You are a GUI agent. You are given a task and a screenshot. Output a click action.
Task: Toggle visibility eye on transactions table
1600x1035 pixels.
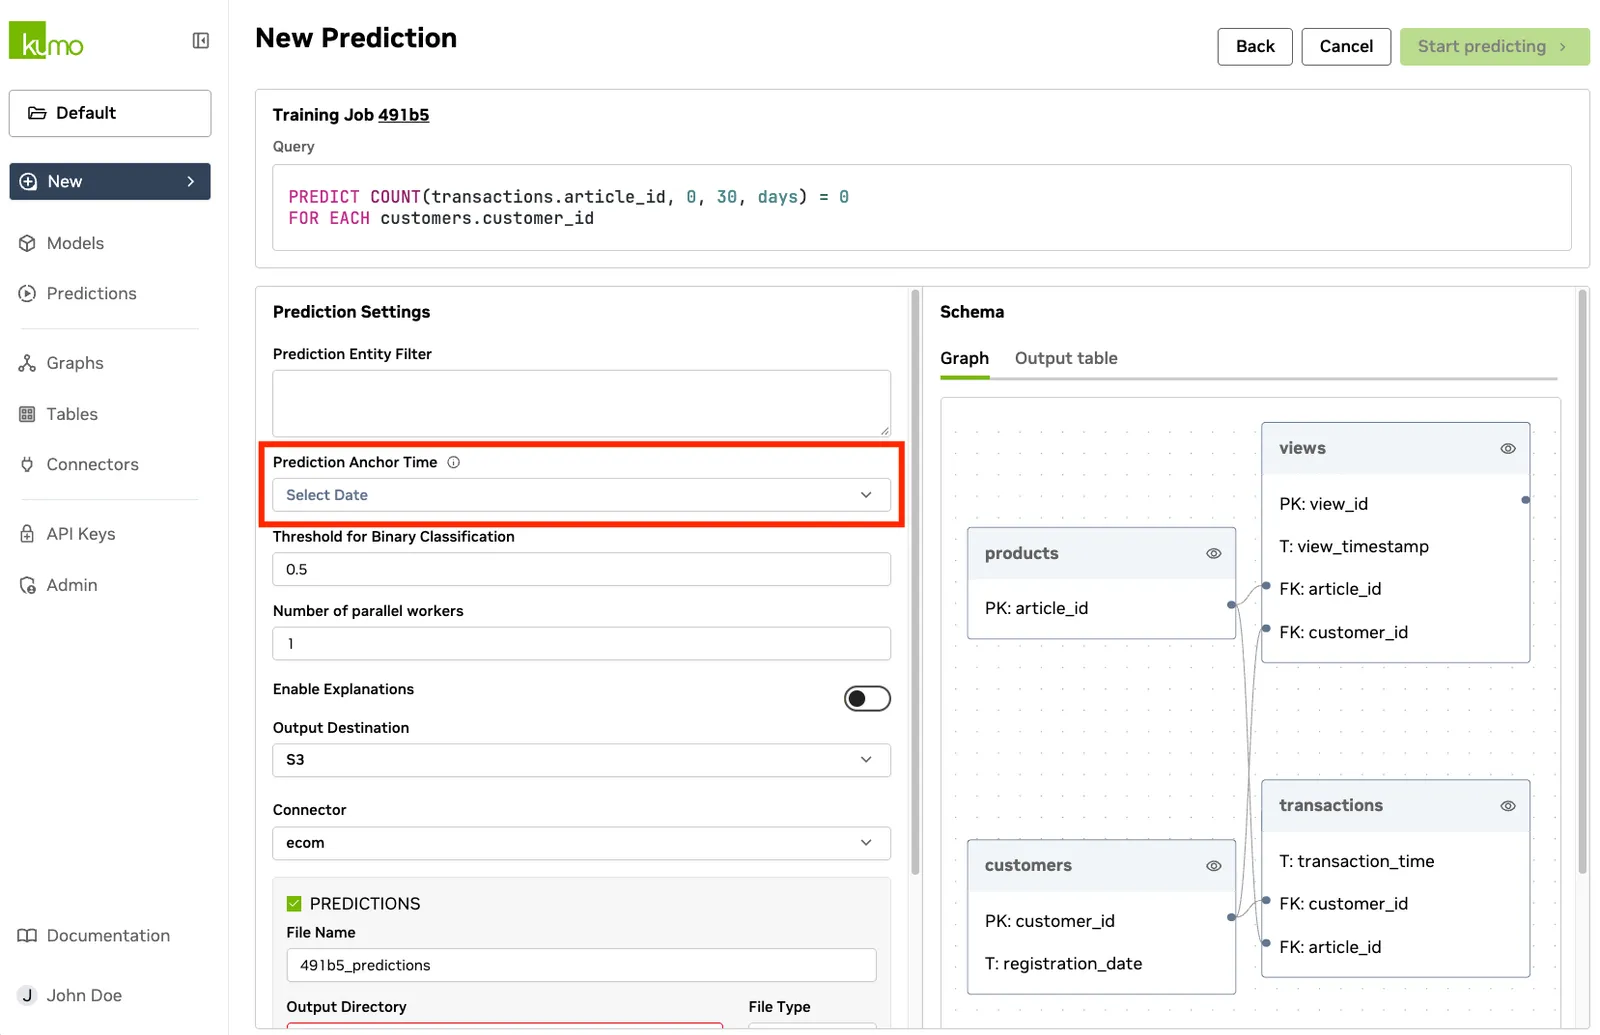tap(1508, 806)
